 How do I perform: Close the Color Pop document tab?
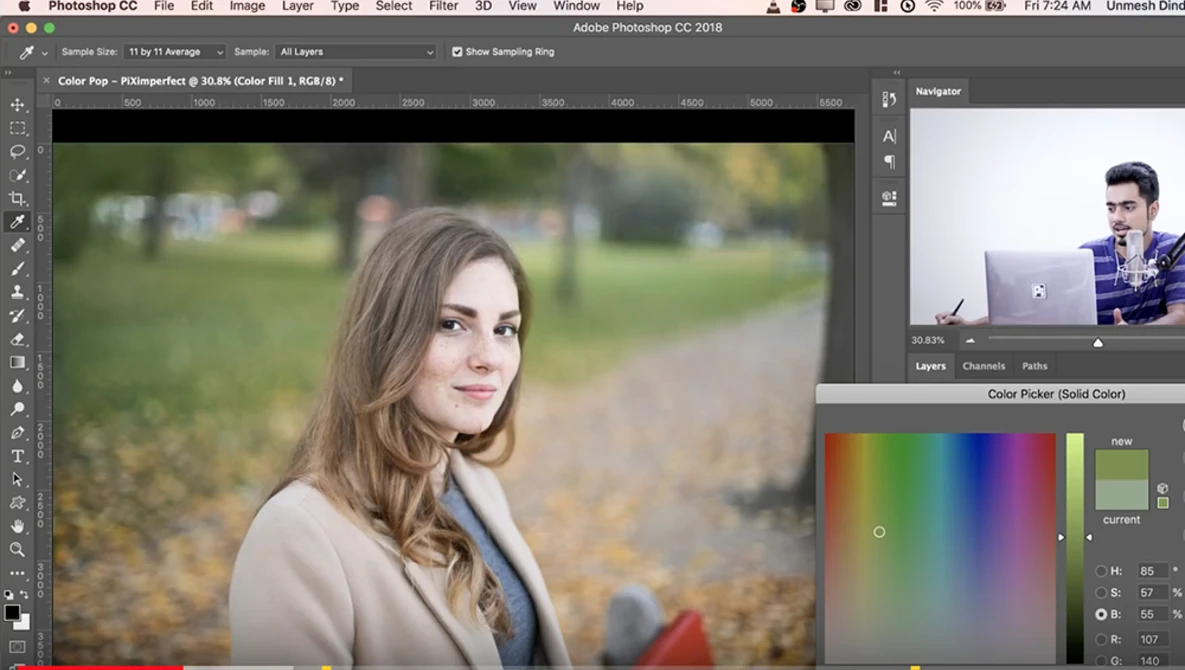point(46,80)
